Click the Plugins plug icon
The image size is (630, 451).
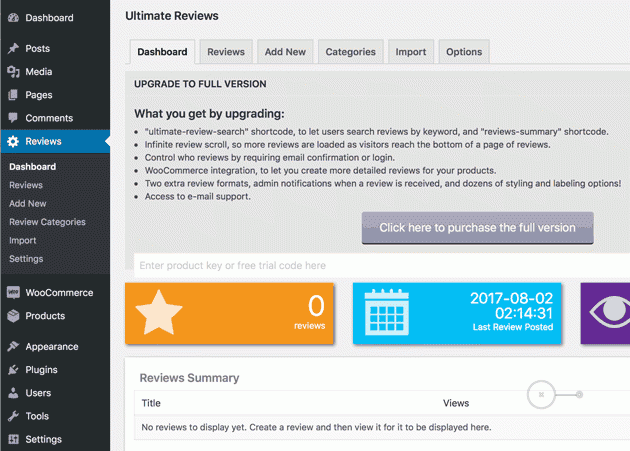point(13,369)
